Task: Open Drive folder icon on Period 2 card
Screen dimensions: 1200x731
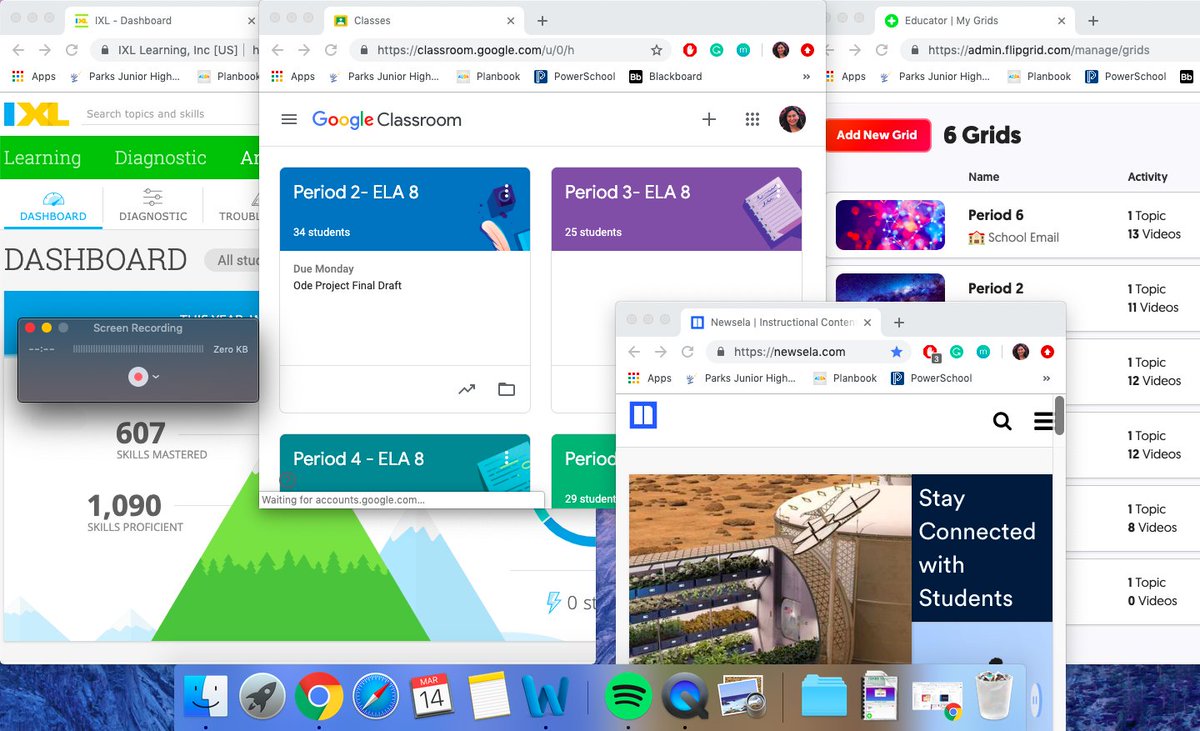Action: click(x=507, y=389)
